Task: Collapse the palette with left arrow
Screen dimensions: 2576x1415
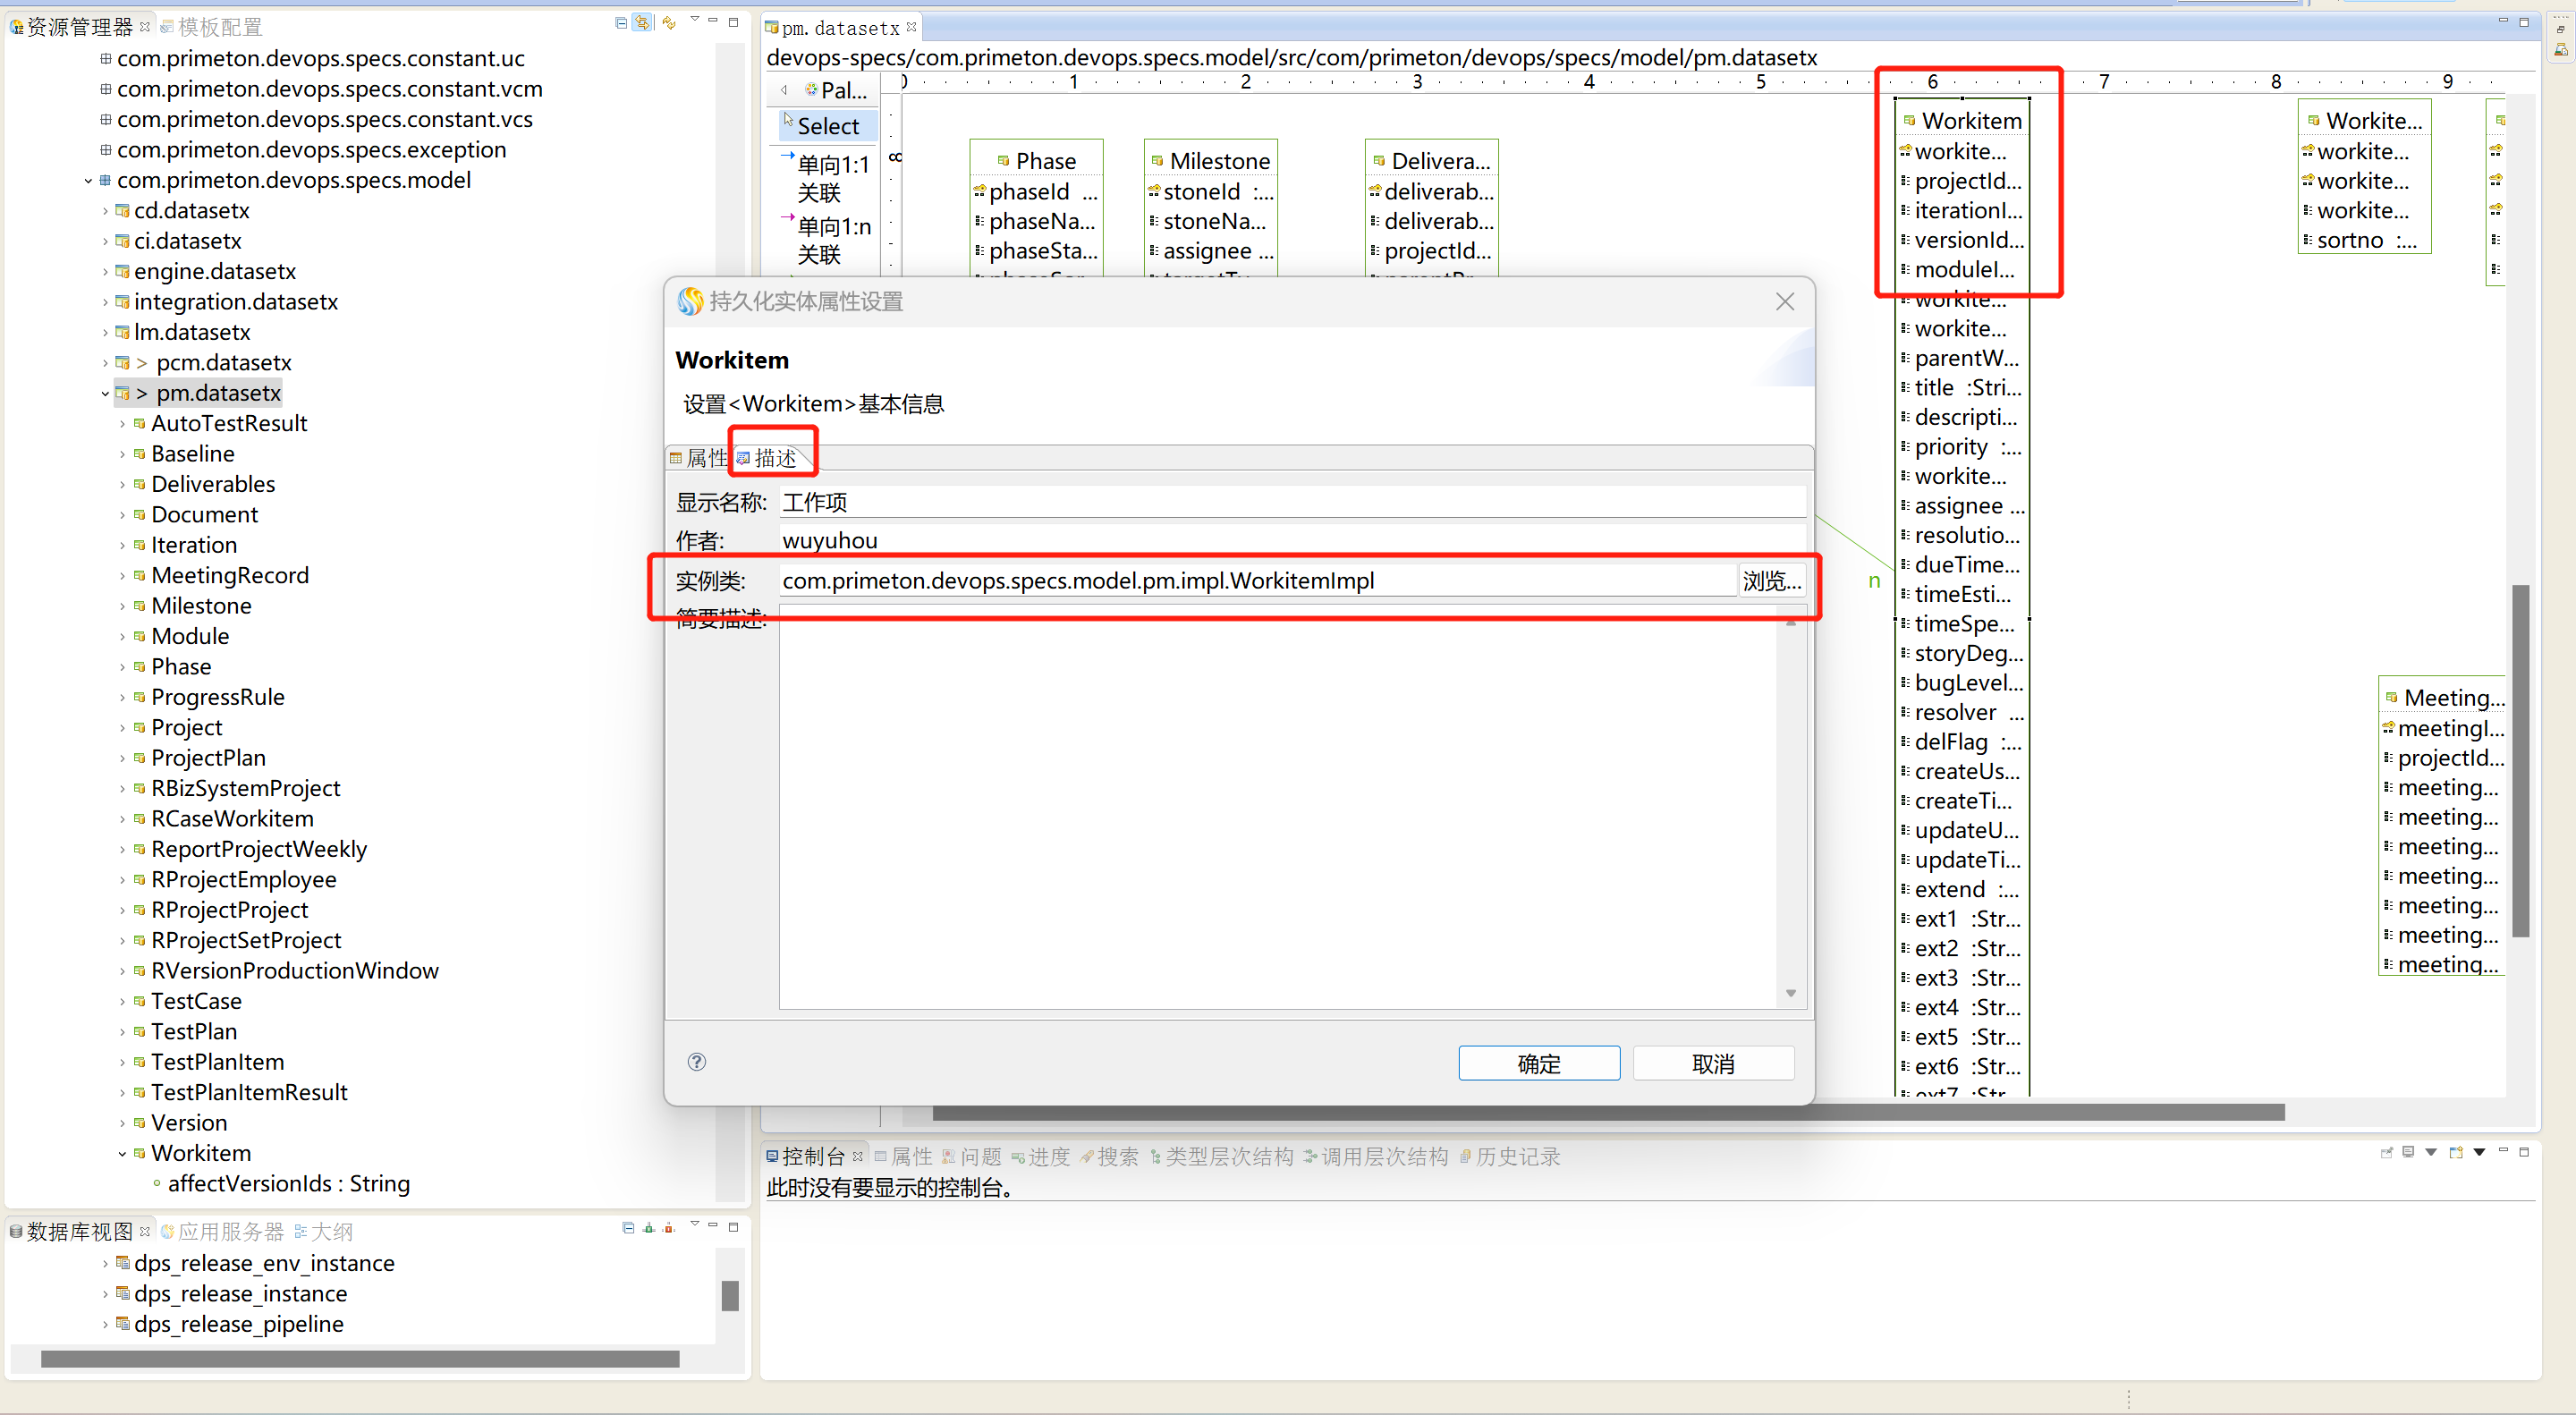Action: click(784, 90)
